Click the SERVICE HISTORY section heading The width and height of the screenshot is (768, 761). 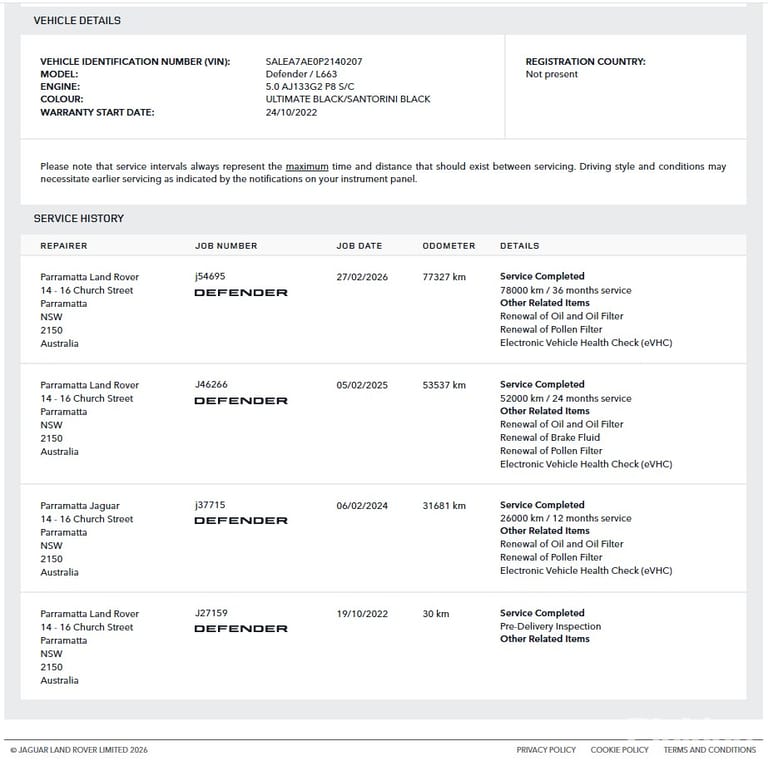(78, 218)
